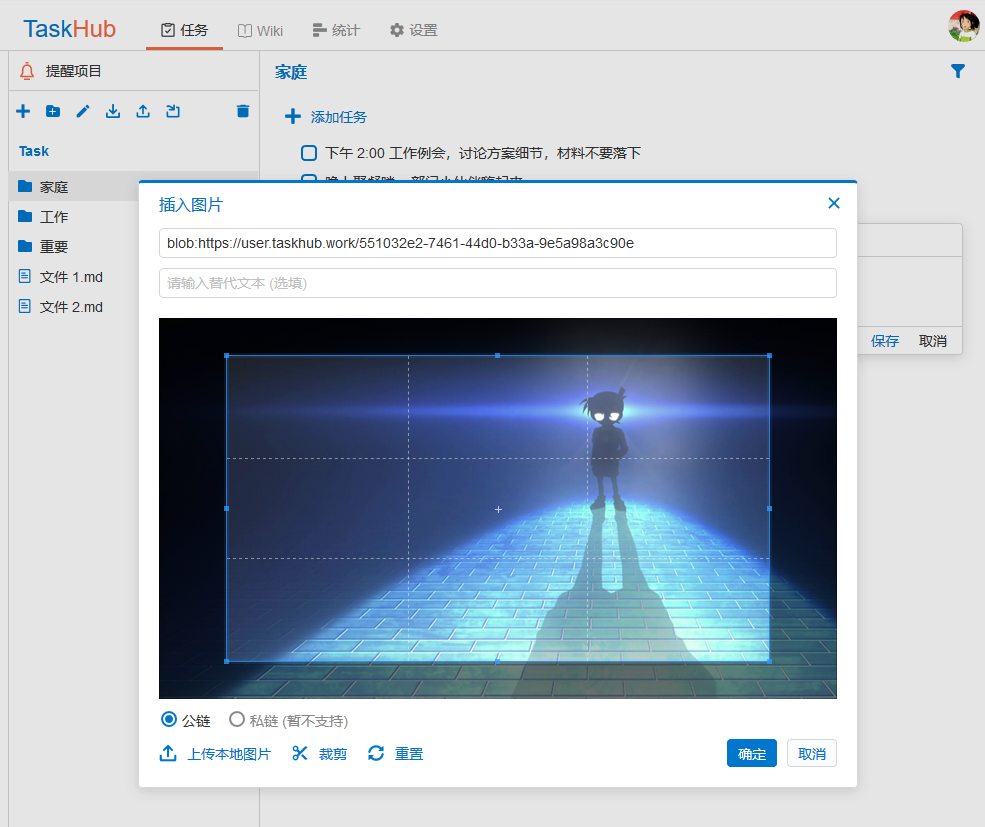Screen dimensions: 985x827
Task: Click the crop box bottom-right handle
Action: (x=770, y=661)
